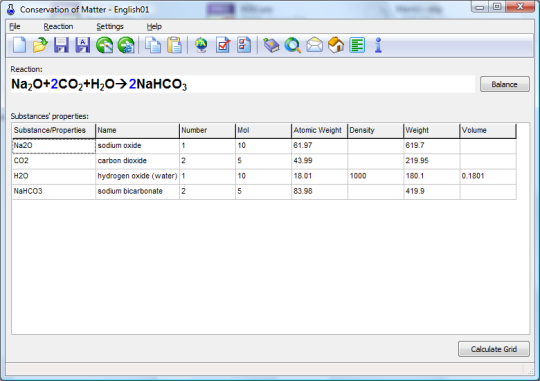The height and width of the screenshot is (381, 540).
Task: Click the weight 180.1 cell
Action: click(x=432, y=176)
